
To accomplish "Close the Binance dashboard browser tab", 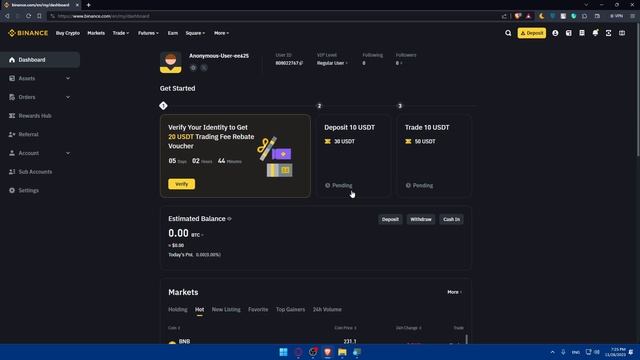I will point(77,5).
